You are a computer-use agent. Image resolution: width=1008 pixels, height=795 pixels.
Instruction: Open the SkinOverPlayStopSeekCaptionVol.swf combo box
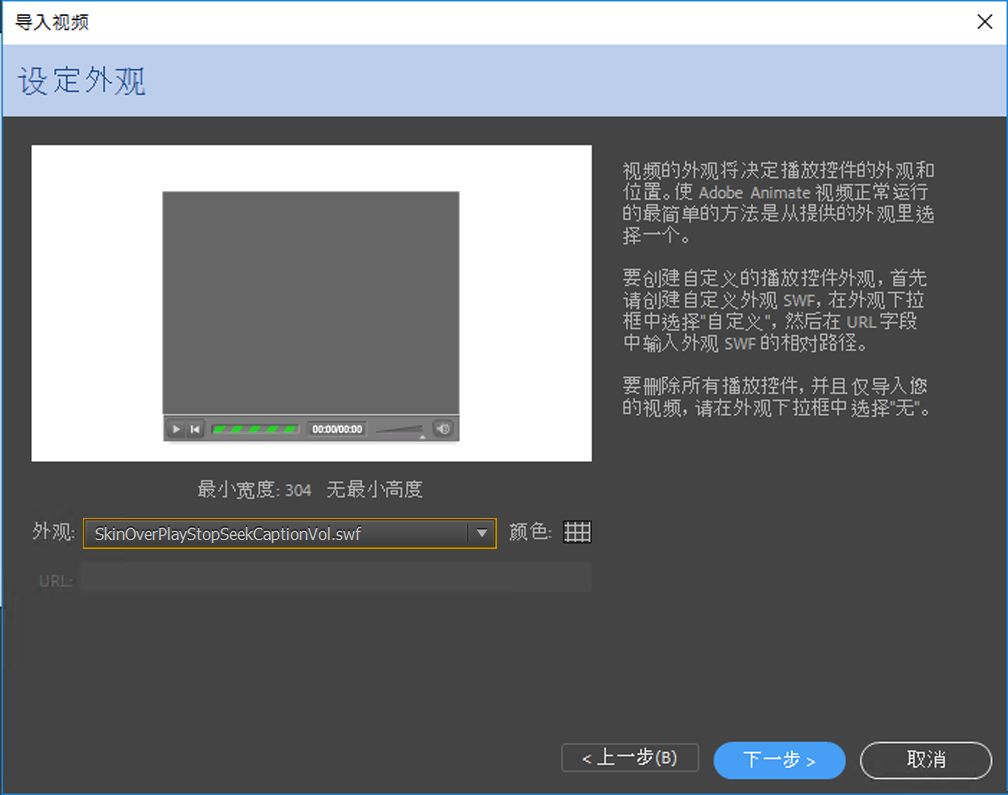click(280, 533)
